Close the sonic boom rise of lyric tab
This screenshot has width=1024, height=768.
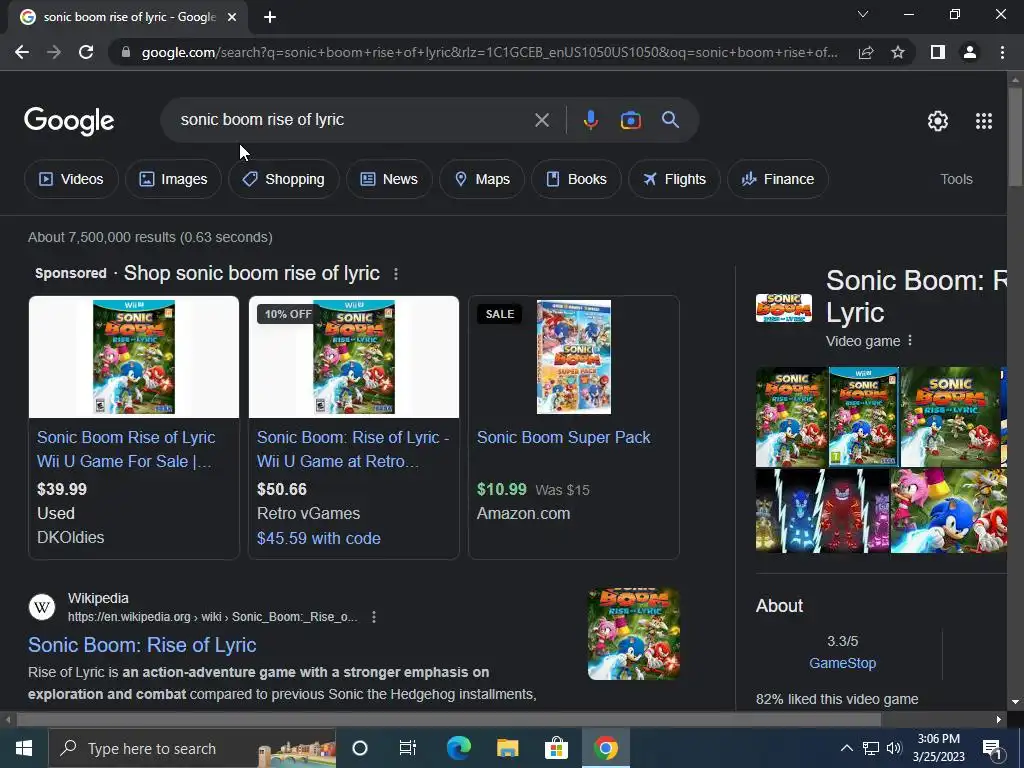tap(232, 17)
